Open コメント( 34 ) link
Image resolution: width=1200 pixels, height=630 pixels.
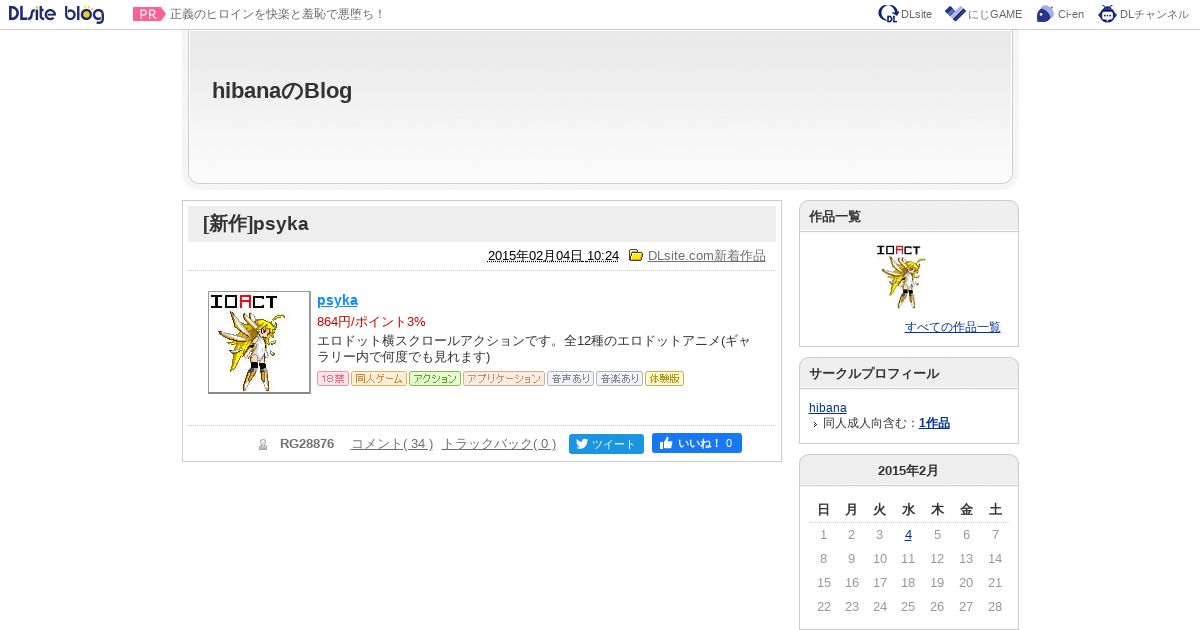pos(392,444)
